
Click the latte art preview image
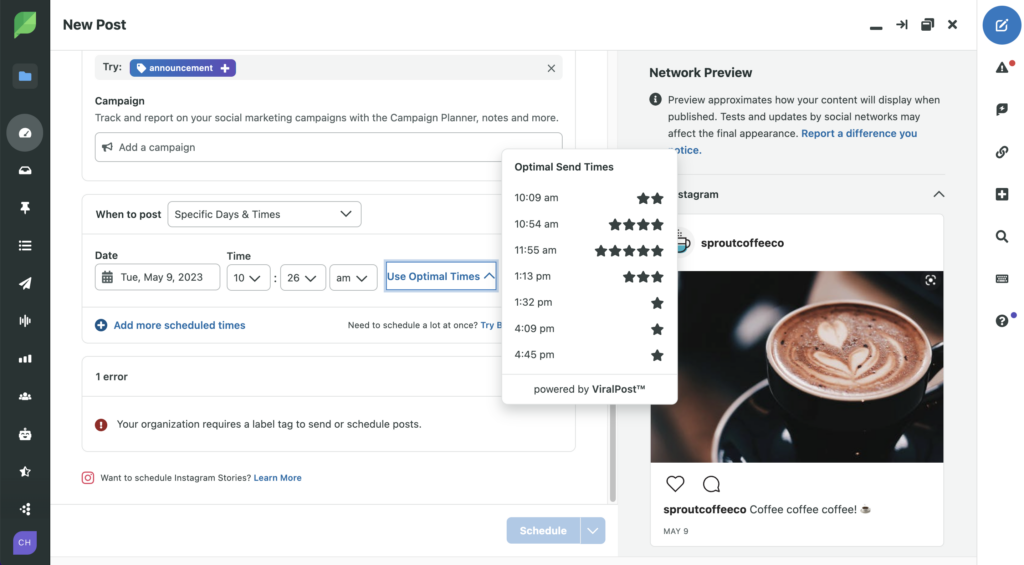coord(797,367)
